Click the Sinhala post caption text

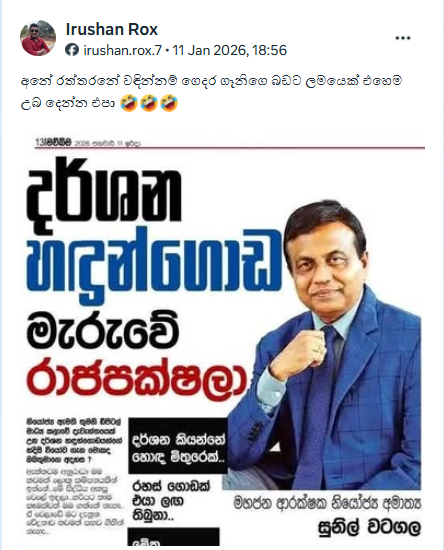[x=211, y=92]
